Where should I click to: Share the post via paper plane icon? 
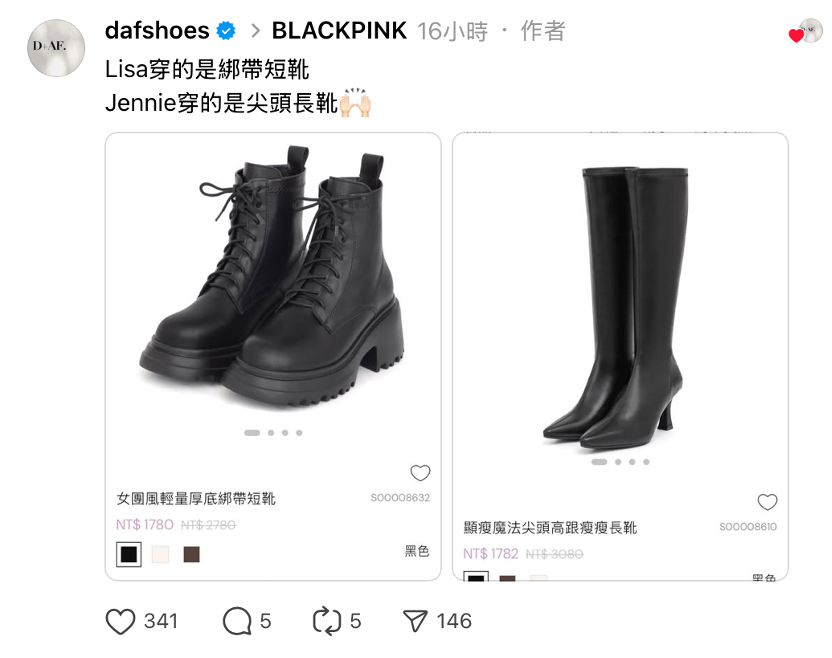click(415, 621)
